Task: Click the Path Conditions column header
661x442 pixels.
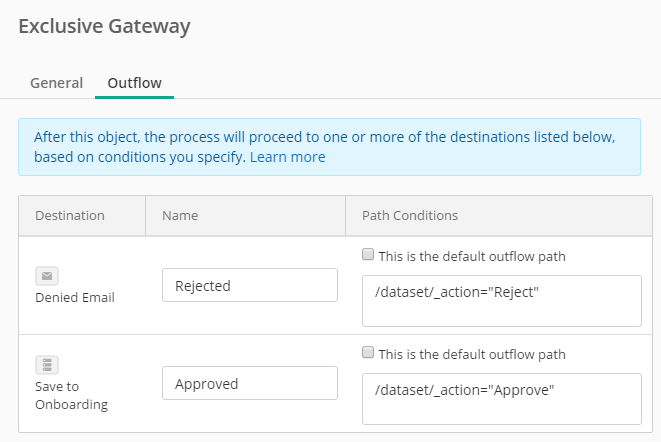Action: tap(410, 216)
